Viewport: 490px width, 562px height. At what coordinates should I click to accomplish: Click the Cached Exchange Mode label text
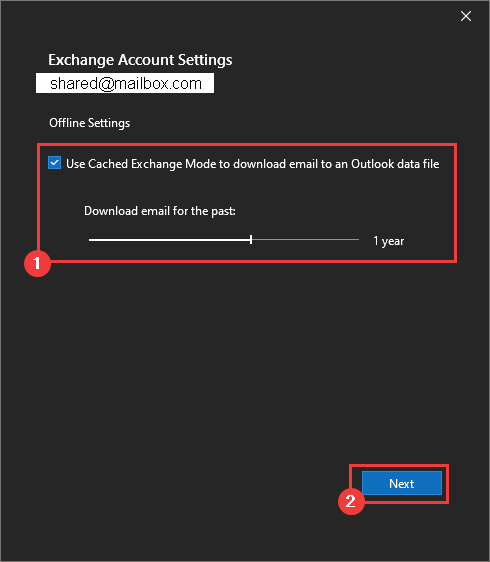tap(253, 164)
